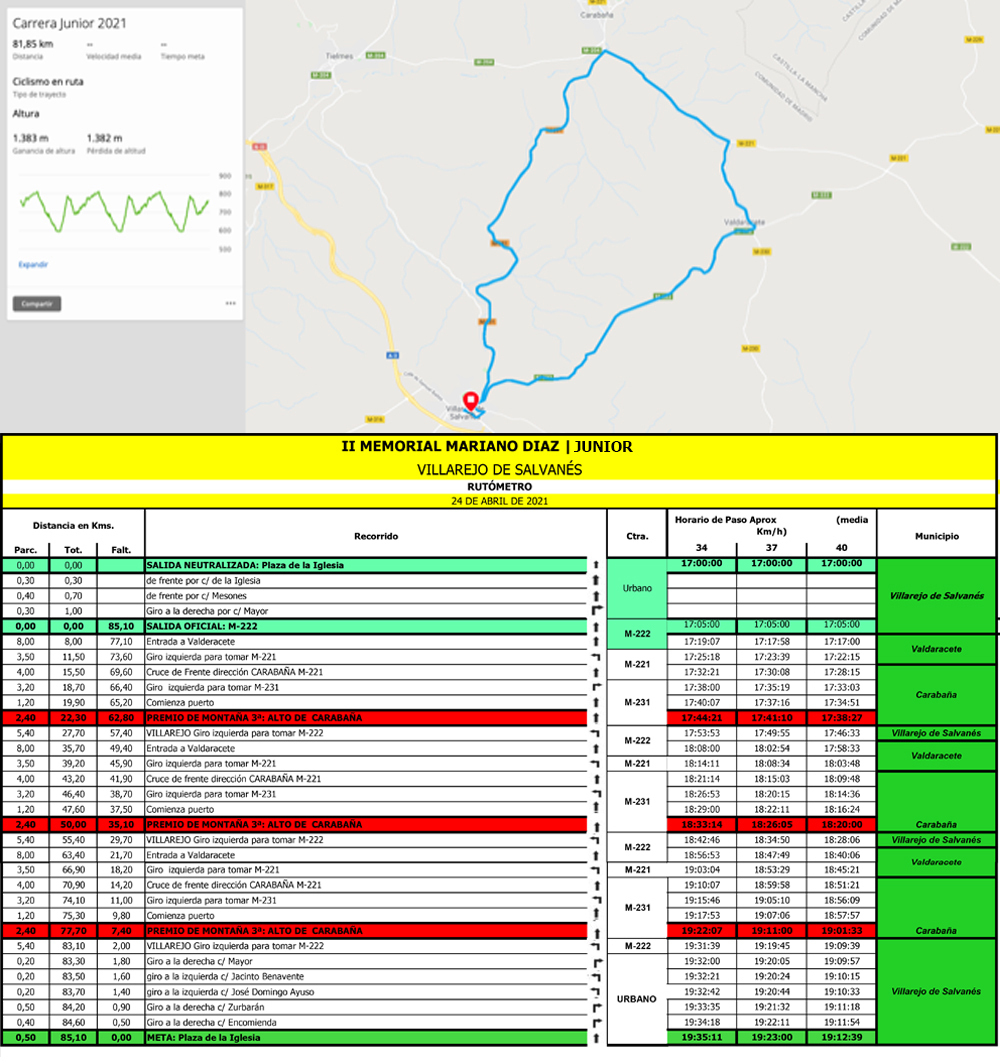Click the 'II MEMORIAL MARIANO DIAZ | JUNIOR' heading
This screenshot has height=1064, width=1000.
487,446
